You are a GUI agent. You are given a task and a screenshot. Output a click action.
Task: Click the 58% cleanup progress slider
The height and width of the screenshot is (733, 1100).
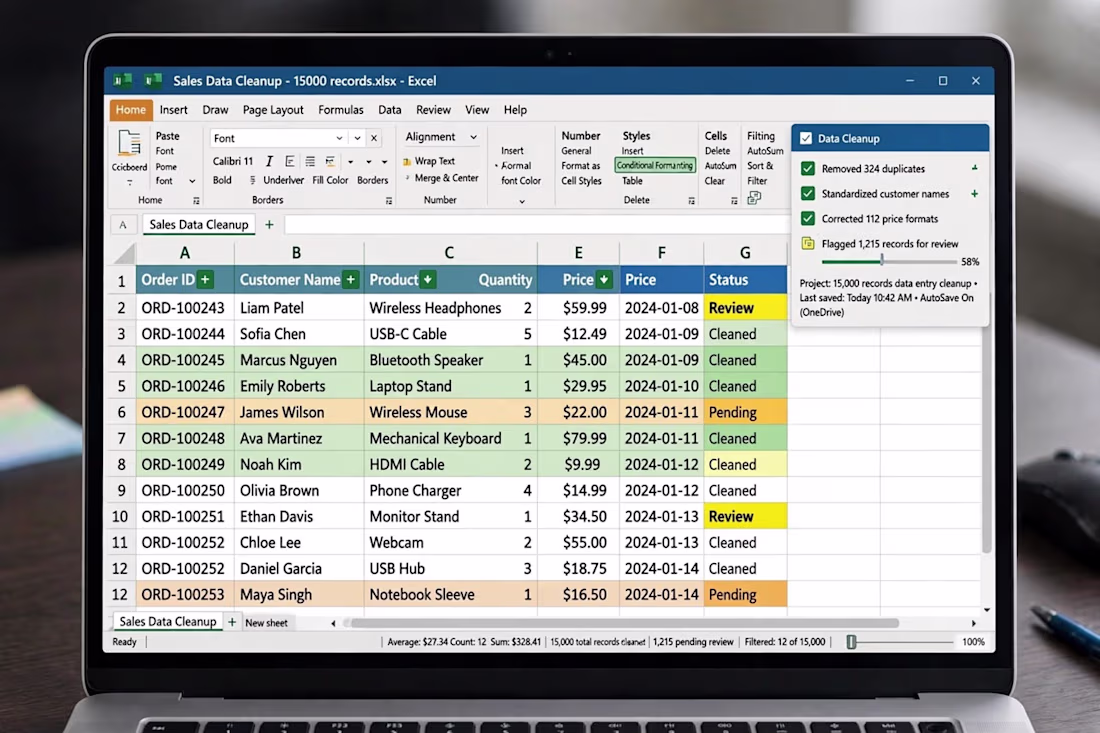point(889,262)
